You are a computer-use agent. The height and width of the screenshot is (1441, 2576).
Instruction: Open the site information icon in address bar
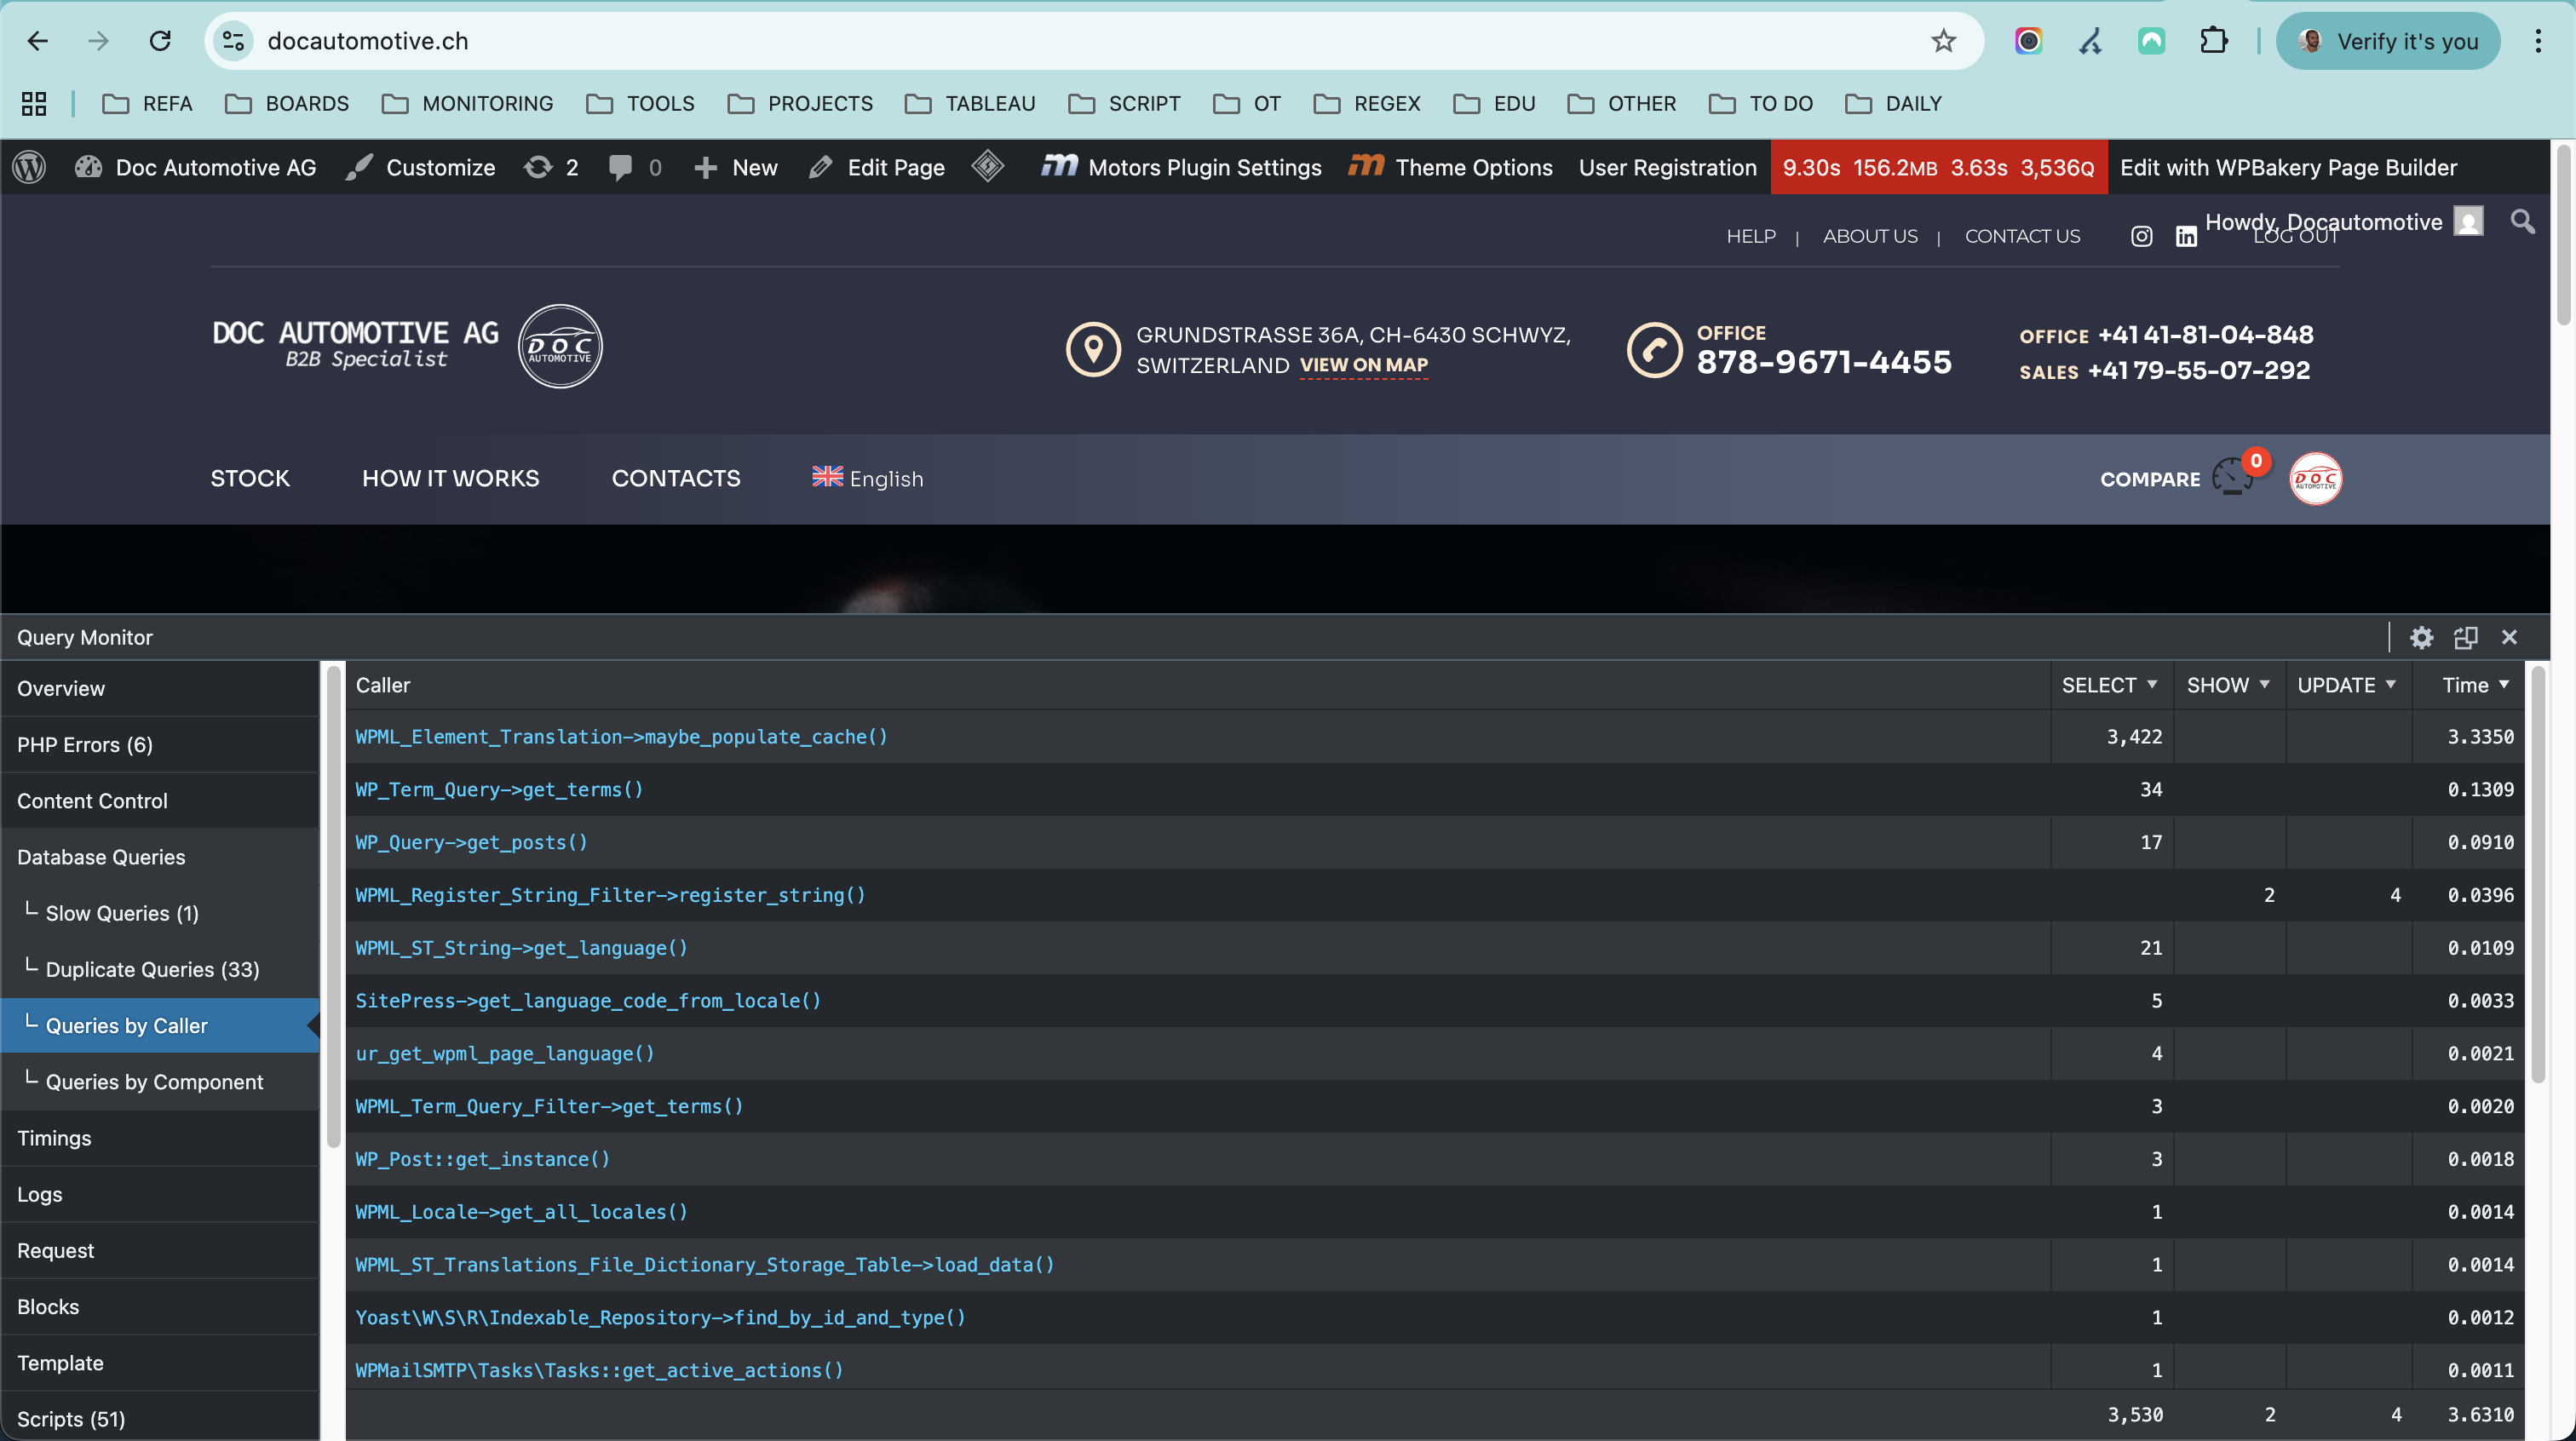point(233,41)
